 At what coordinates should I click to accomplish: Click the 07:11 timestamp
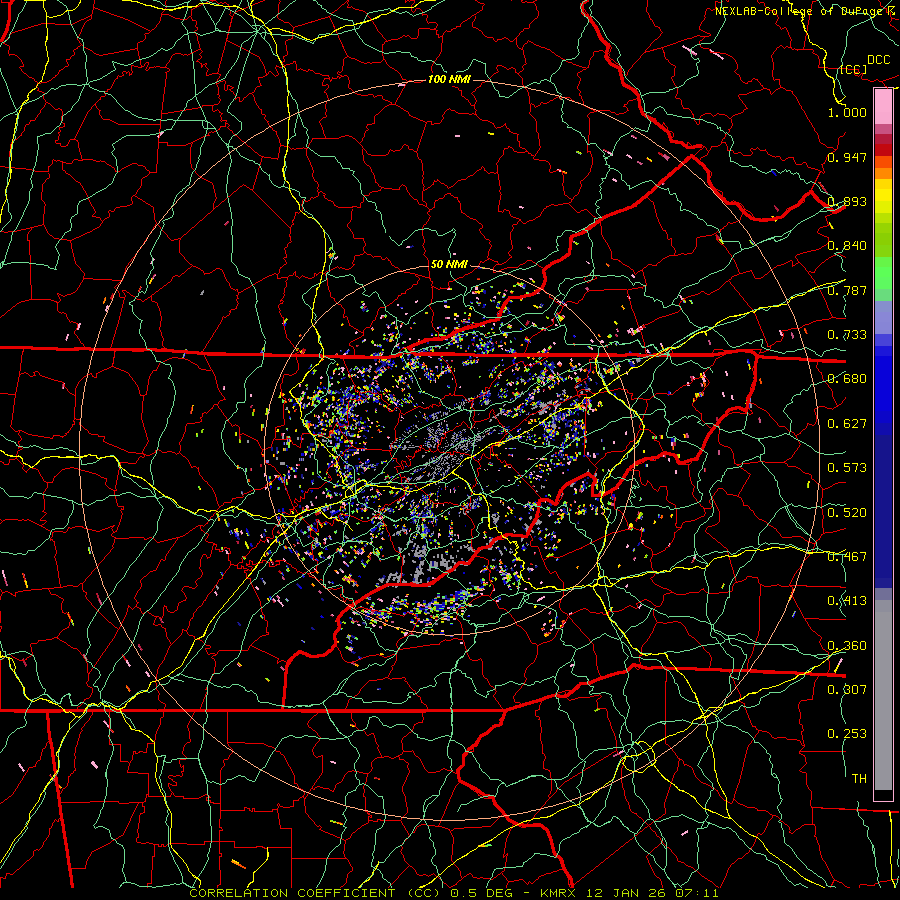[697, 893]
